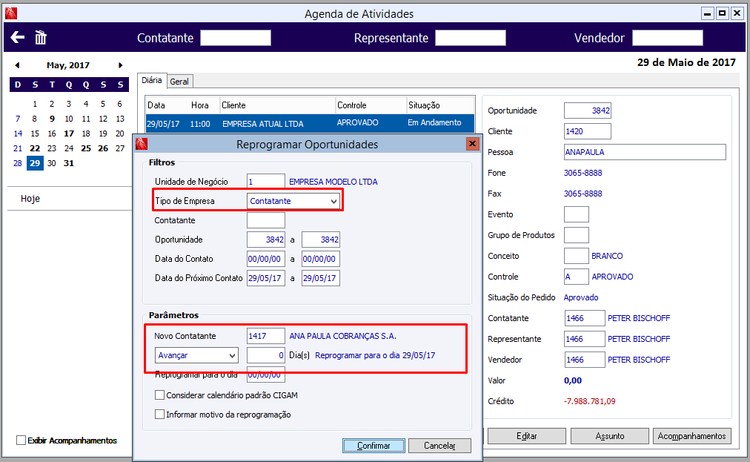Select day 22 in the calendar
This screenshot has width=750, height=462.
click(x=35, y=148)
